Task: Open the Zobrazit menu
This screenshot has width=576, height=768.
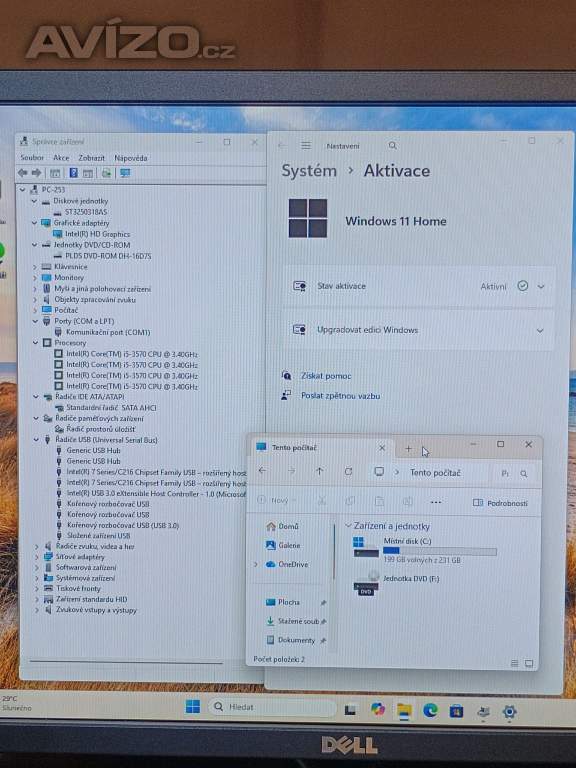Action: pos(92,158)
